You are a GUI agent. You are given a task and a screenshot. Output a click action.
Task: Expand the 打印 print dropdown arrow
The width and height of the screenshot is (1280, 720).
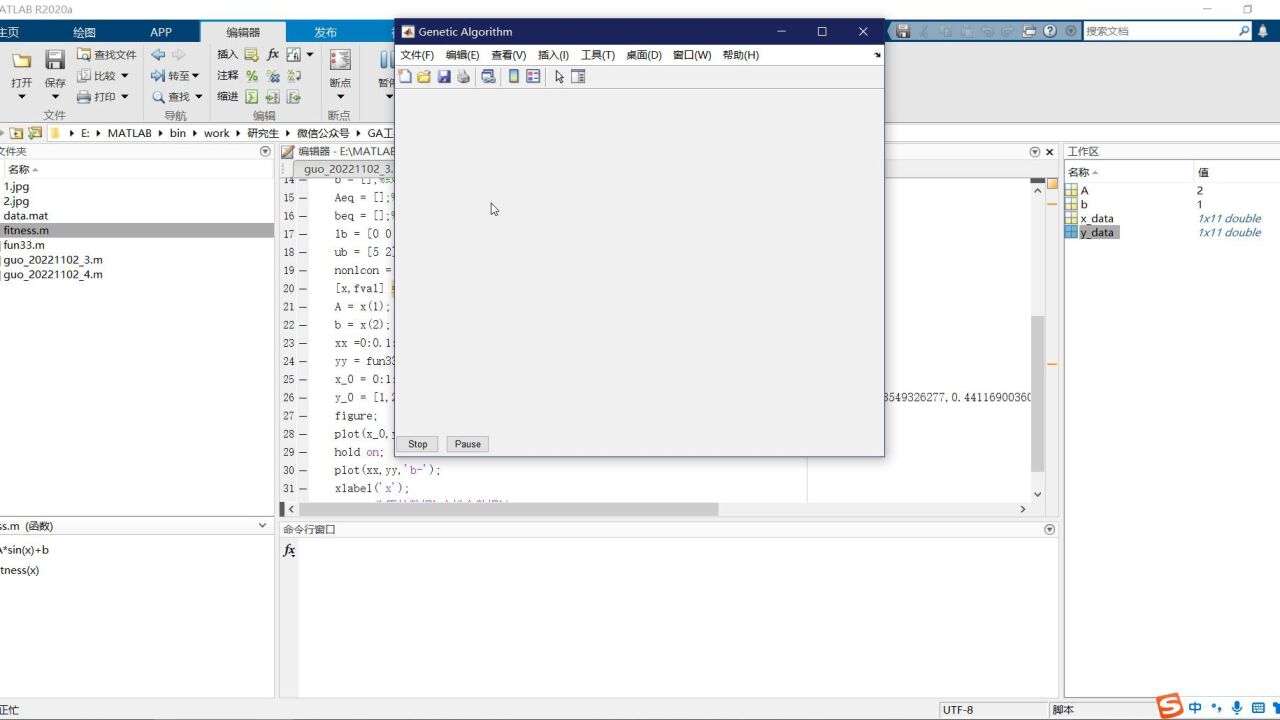click(x=125, y=97)
